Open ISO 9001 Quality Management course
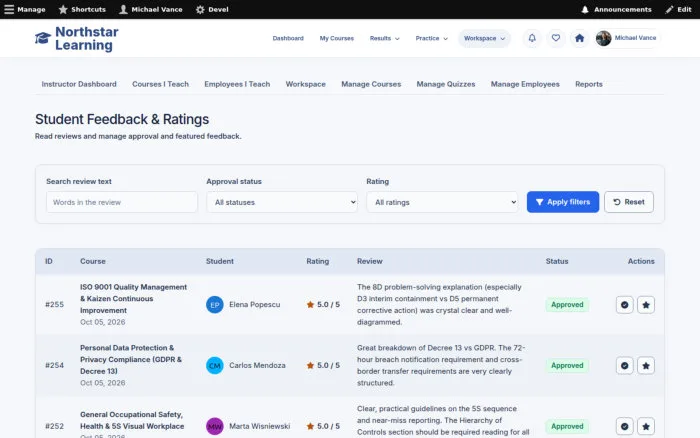Image resolution: width=700 pixels, height=438 pixels. pos(133,299)
